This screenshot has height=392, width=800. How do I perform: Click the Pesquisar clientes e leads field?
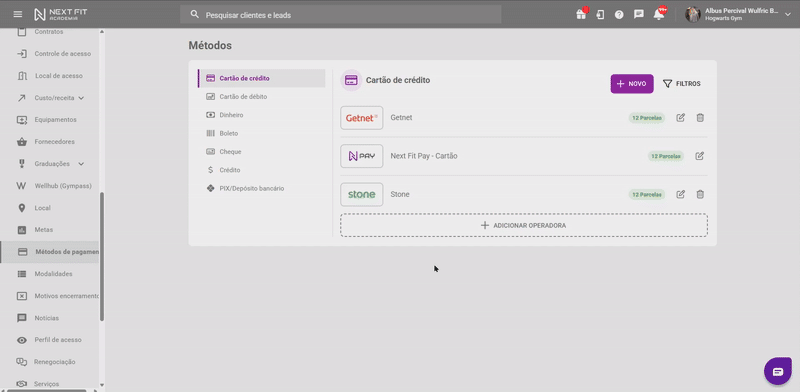(341, 15)
